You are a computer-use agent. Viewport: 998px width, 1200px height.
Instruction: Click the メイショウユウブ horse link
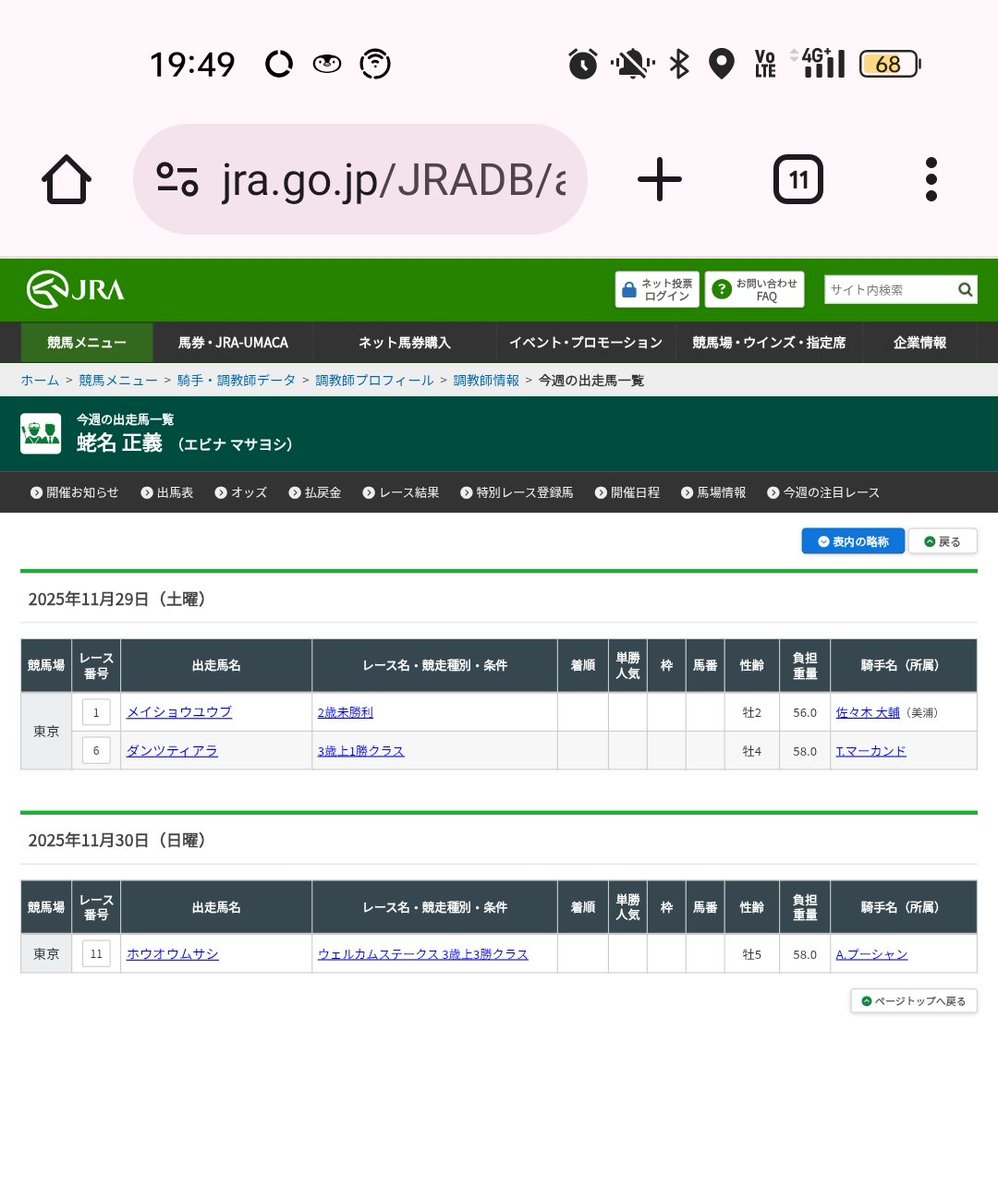coord(179,712)
